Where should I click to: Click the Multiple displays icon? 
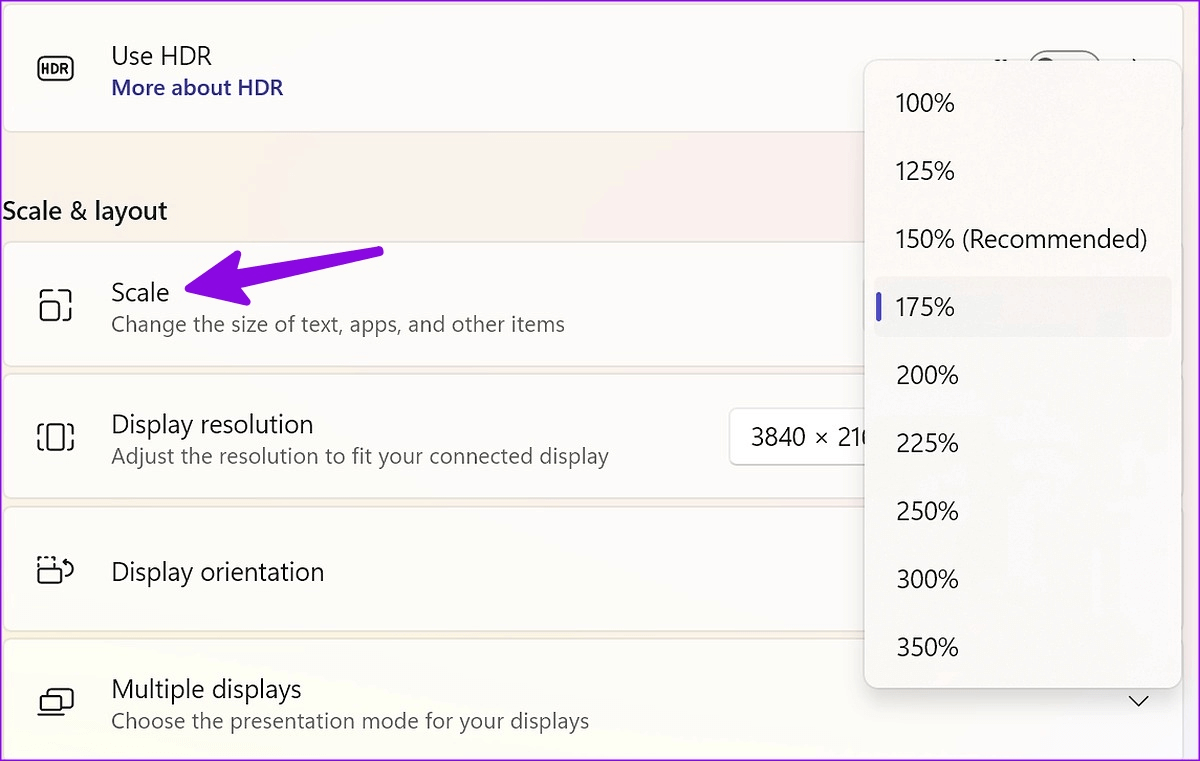[x=55, y=702]
